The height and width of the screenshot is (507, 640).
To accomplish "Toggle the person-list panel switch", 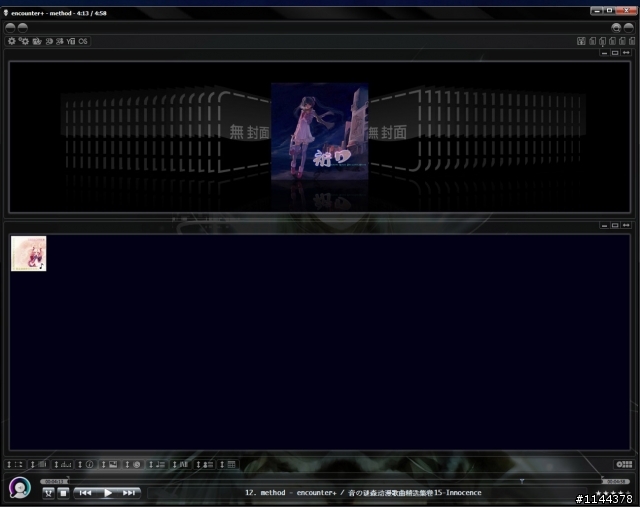I will (x=205, y=465).
